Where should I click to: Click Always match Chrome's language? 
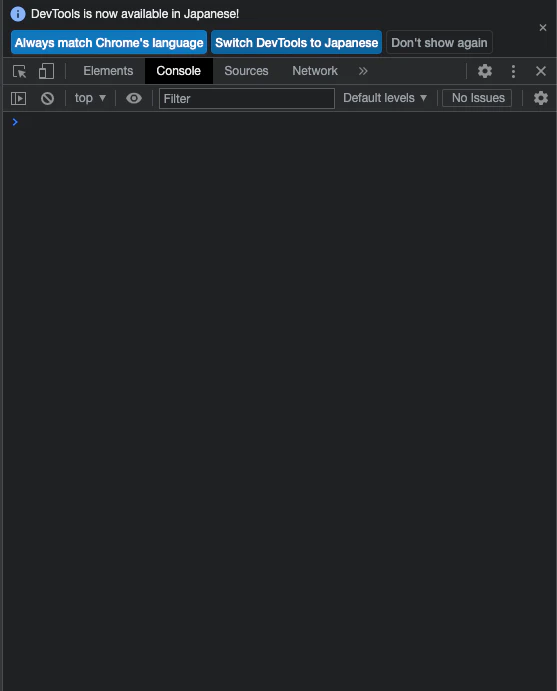[x=109, y=42]
